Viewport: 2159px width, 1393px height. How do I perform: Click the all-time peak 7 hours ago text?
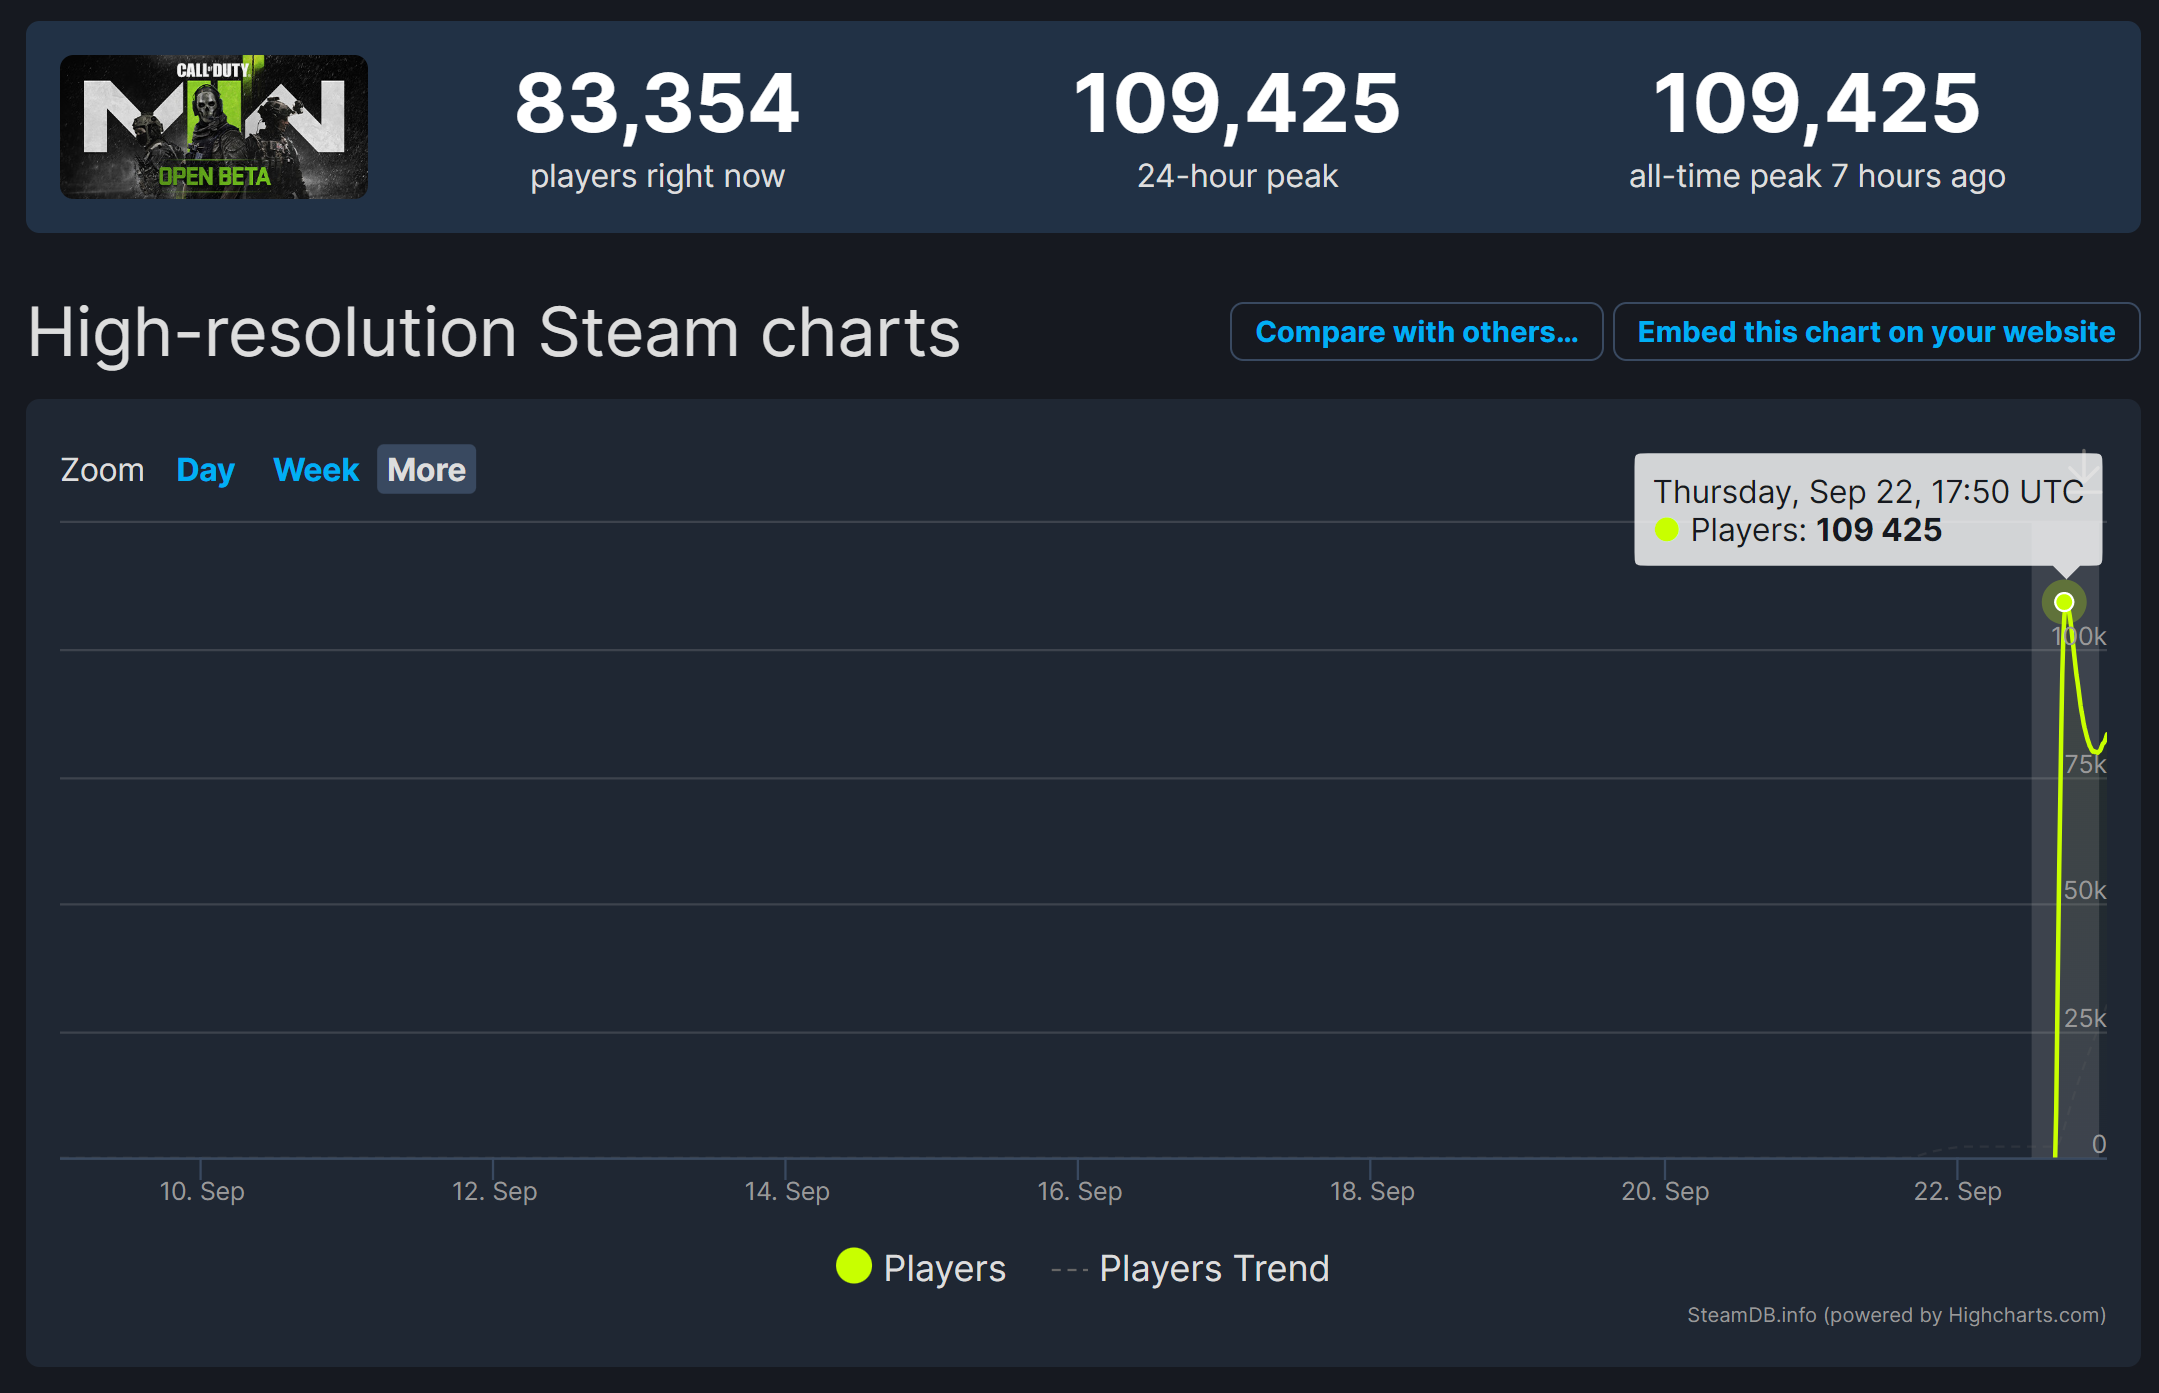(1816, 177)
